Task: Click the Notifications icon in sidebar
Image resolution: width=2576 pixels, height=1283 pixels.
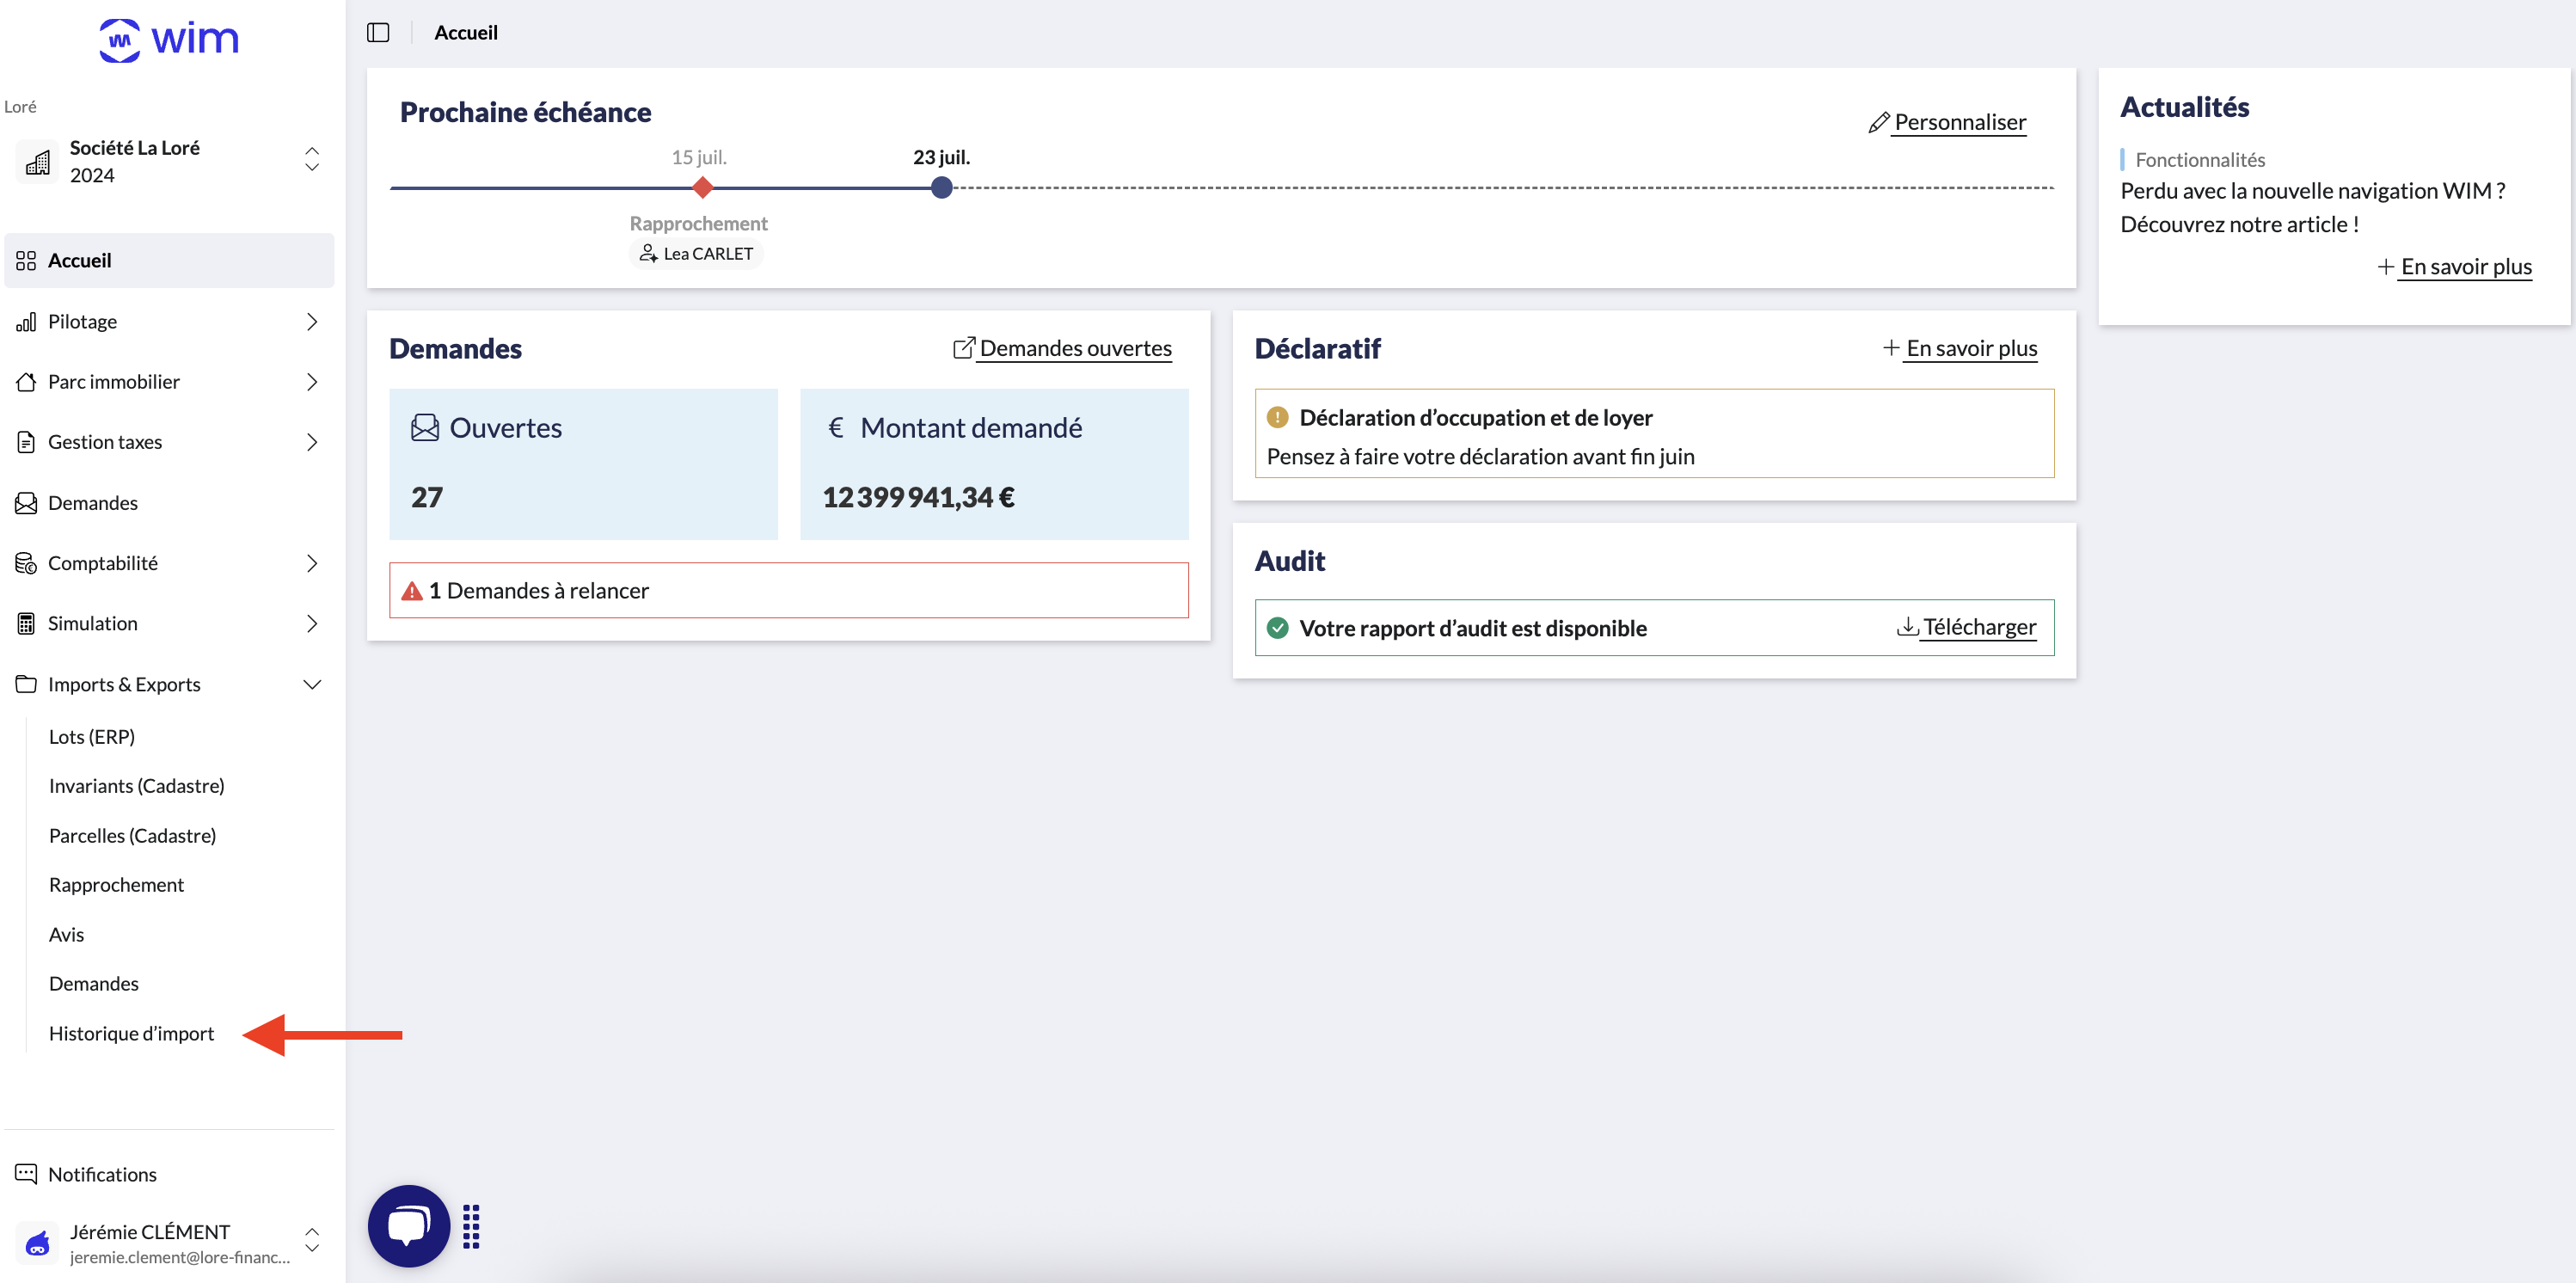Action: tap(26, 1173)
